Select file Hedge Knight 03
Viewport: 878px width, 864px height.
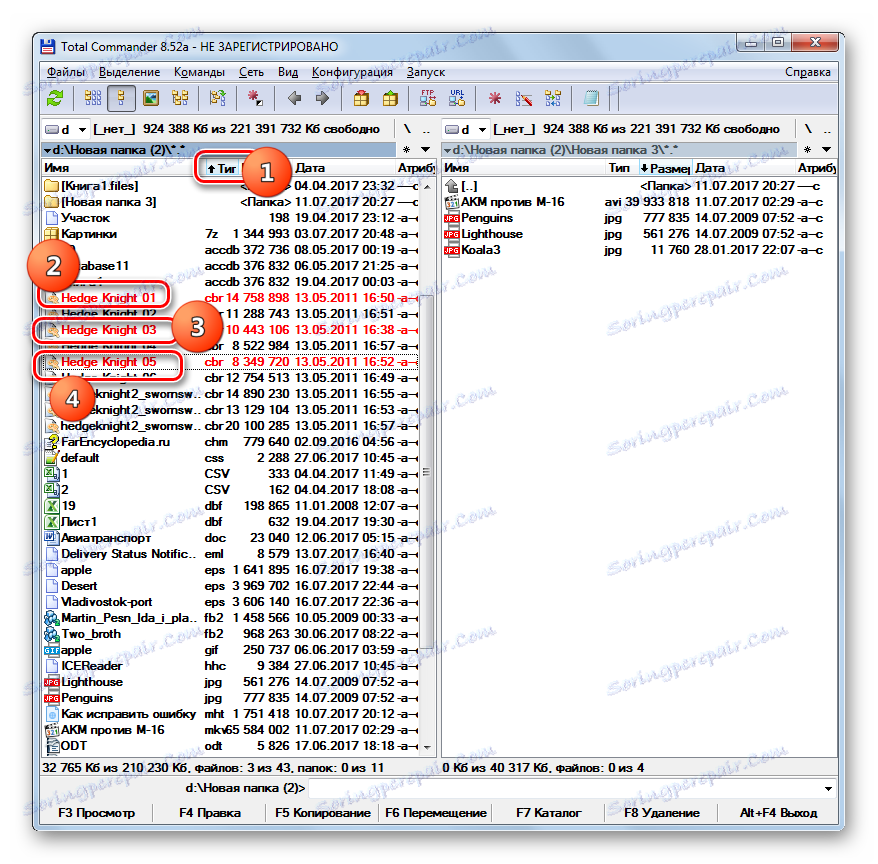click(230, 330)
